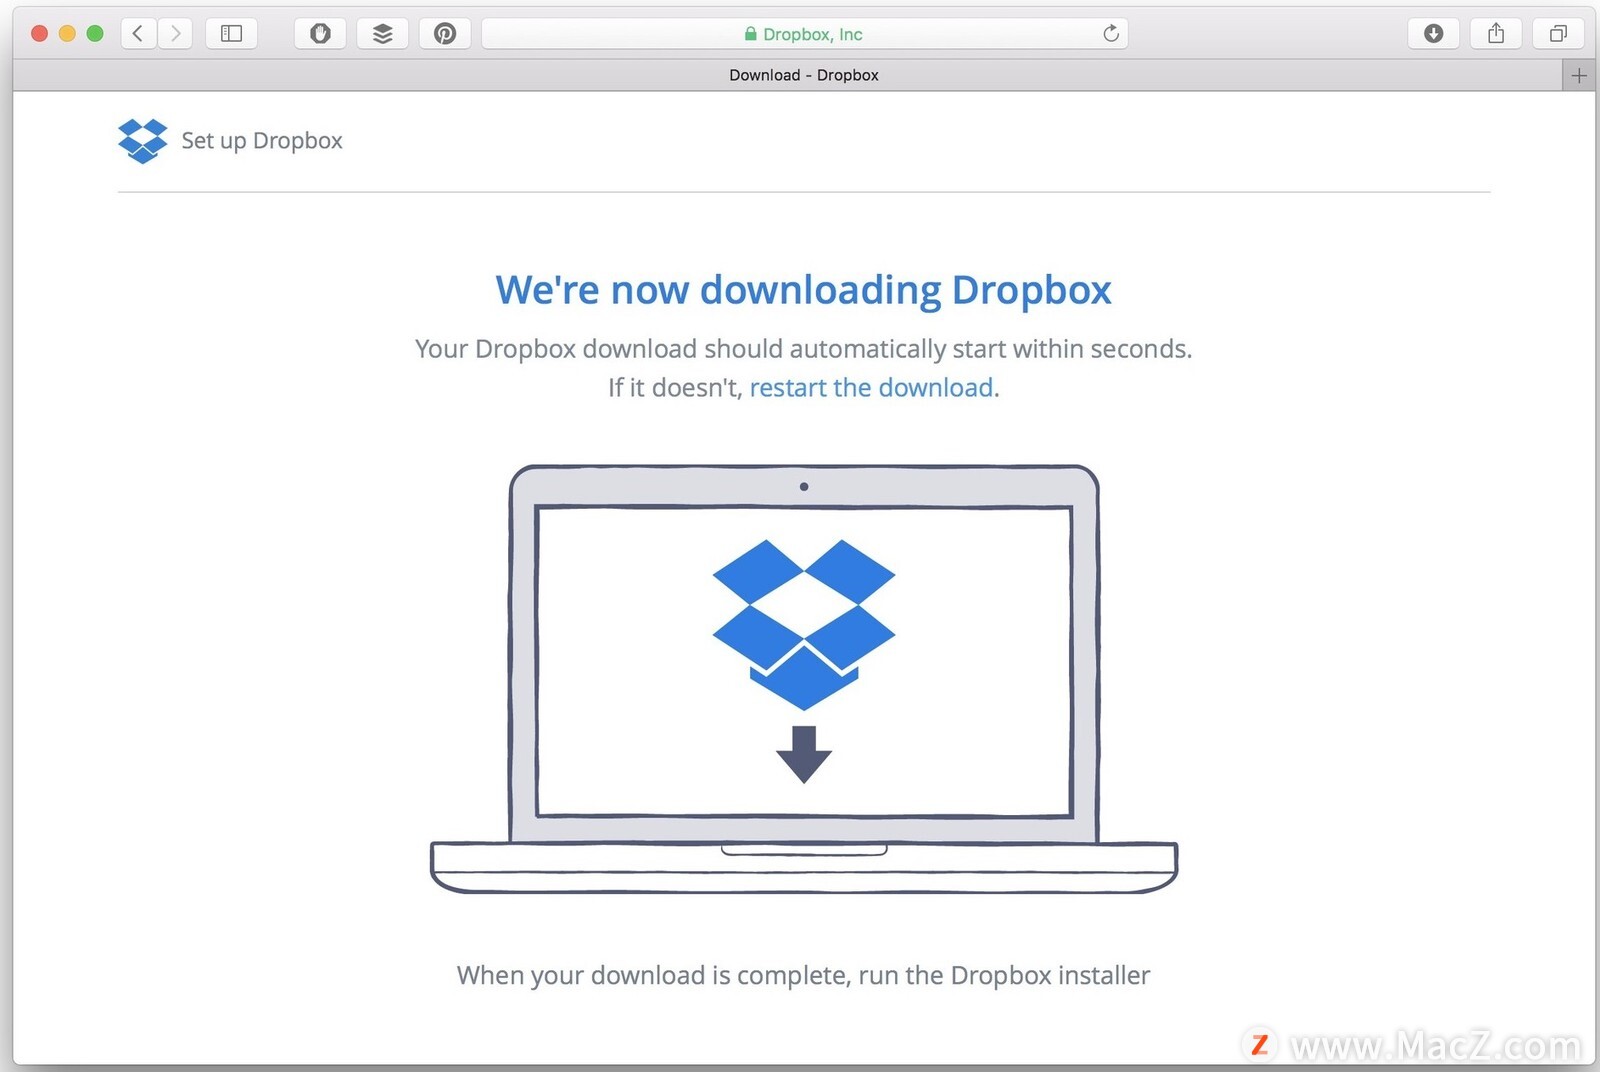Viewport: 1600px width, 1072px height.
Task: Open the stacked layers extension
Action: [x=382, y=33]
